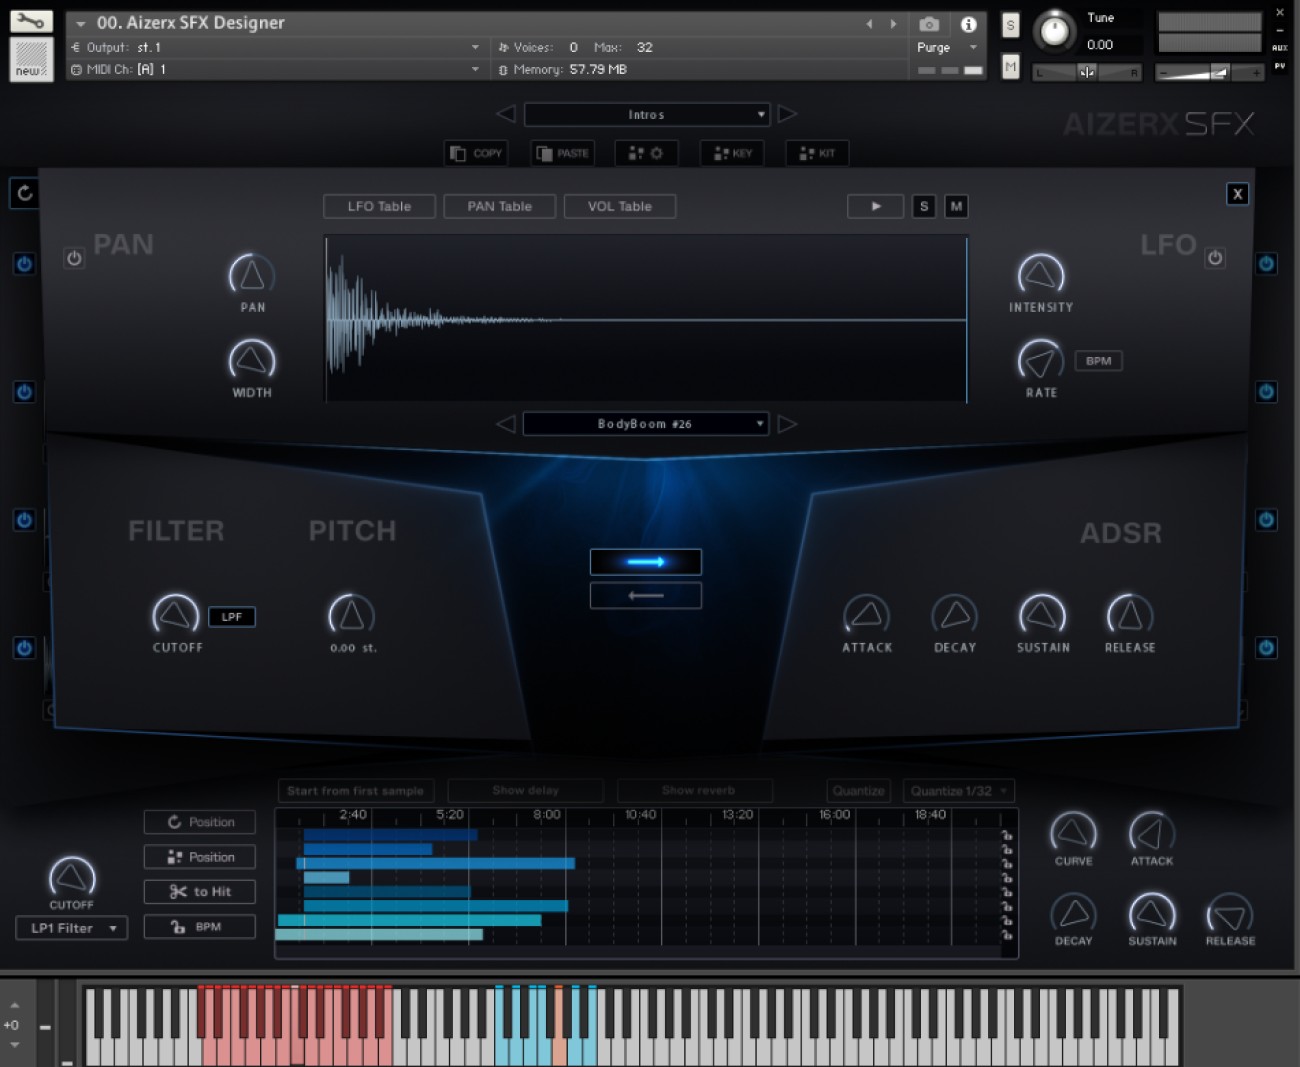Click the scissors 'to Hit' tool
The height and width of the screenshot is (1067, 1300).
[x=199, y=891]
